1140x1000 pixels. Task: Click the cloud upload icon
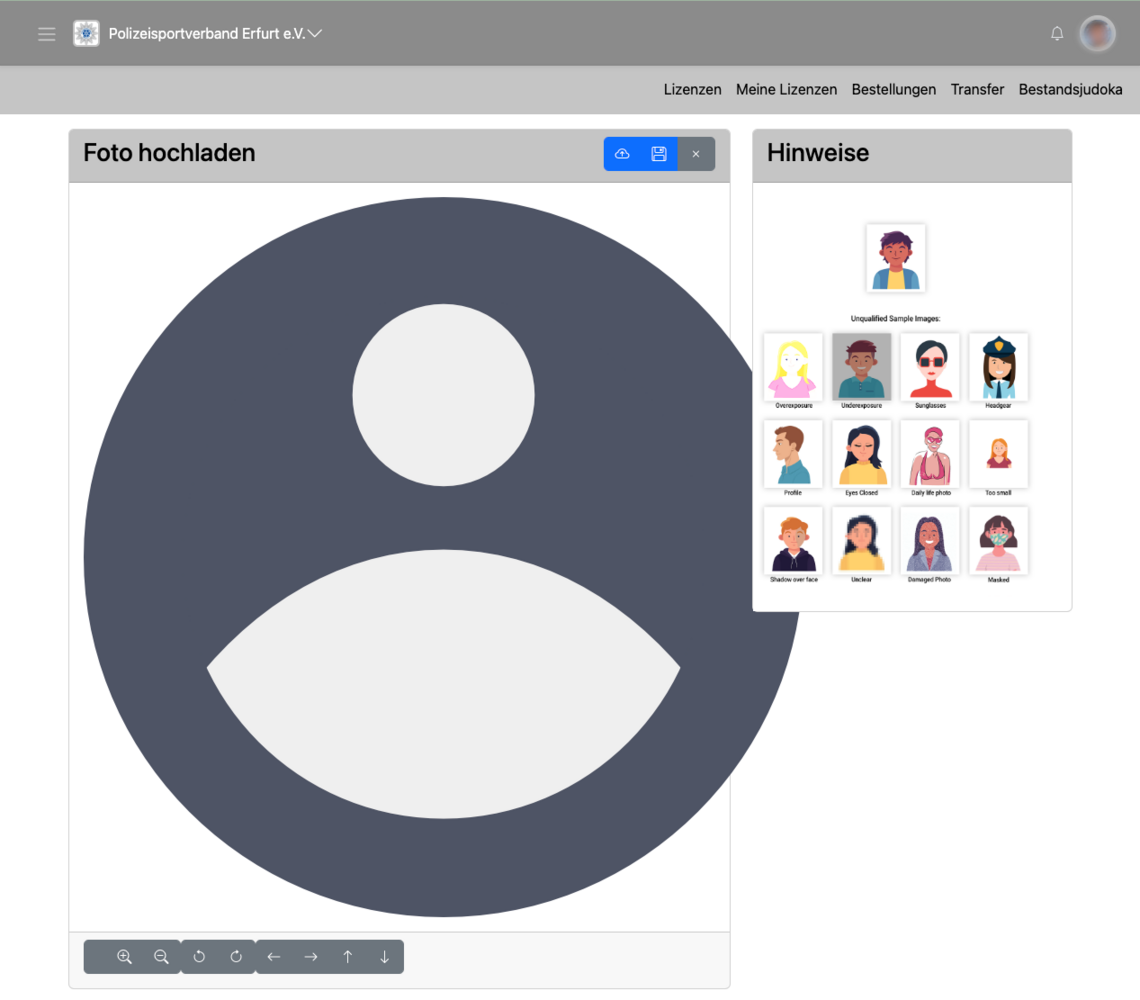(x=622, y=154)
